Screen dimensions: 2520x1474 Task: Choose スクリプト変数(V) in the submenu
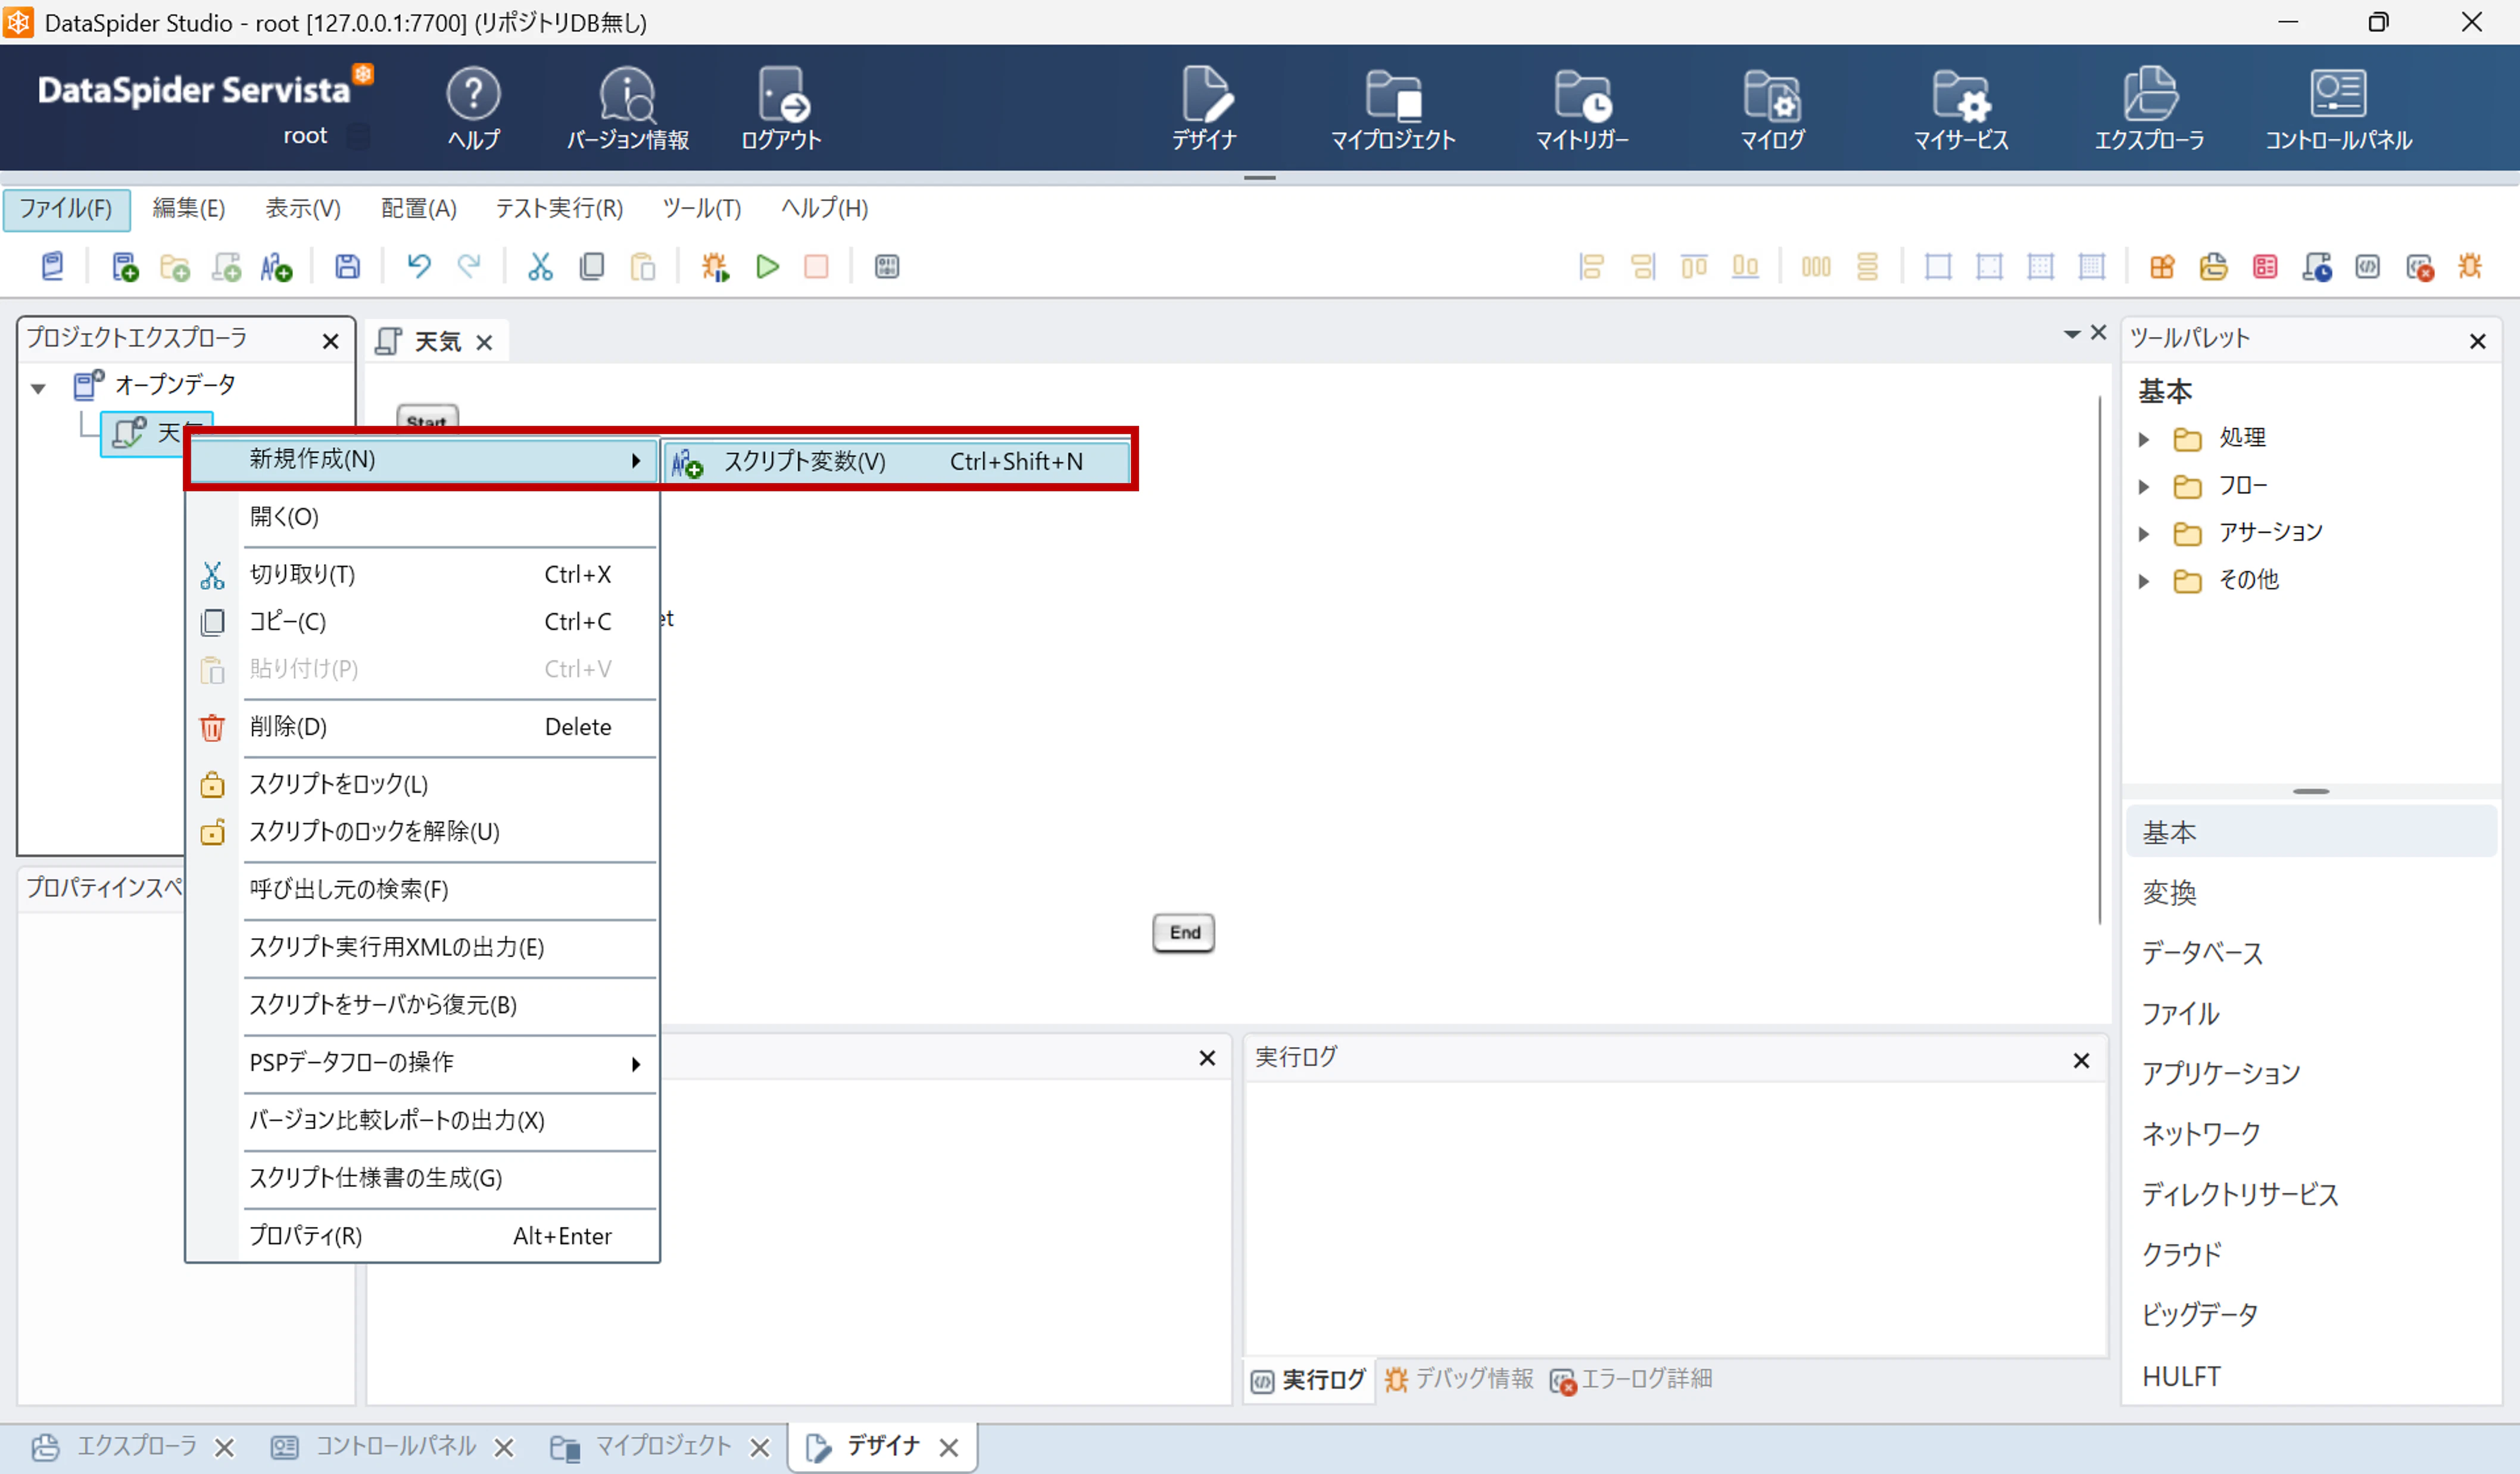897,462
